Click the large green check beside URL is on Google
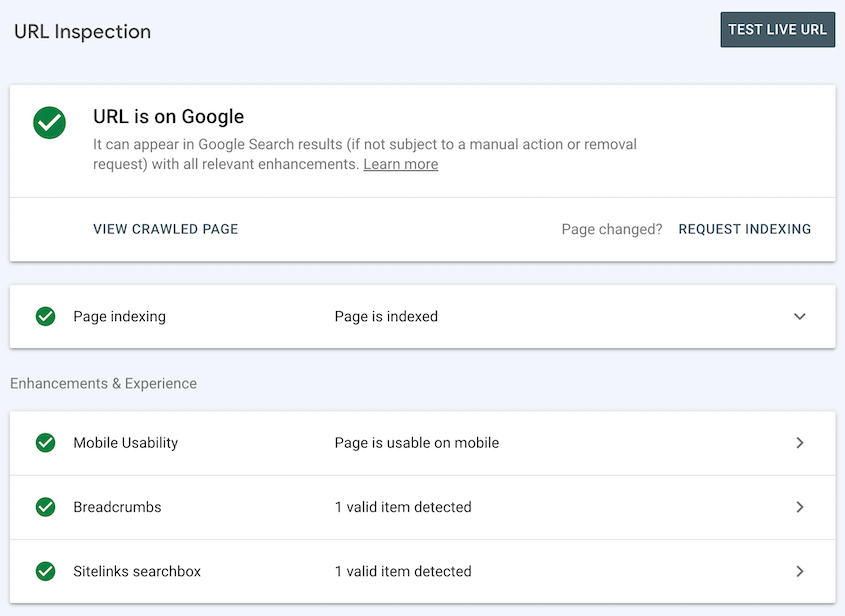The width and height of the screenshot is (845, 616). tap(50, 123)
